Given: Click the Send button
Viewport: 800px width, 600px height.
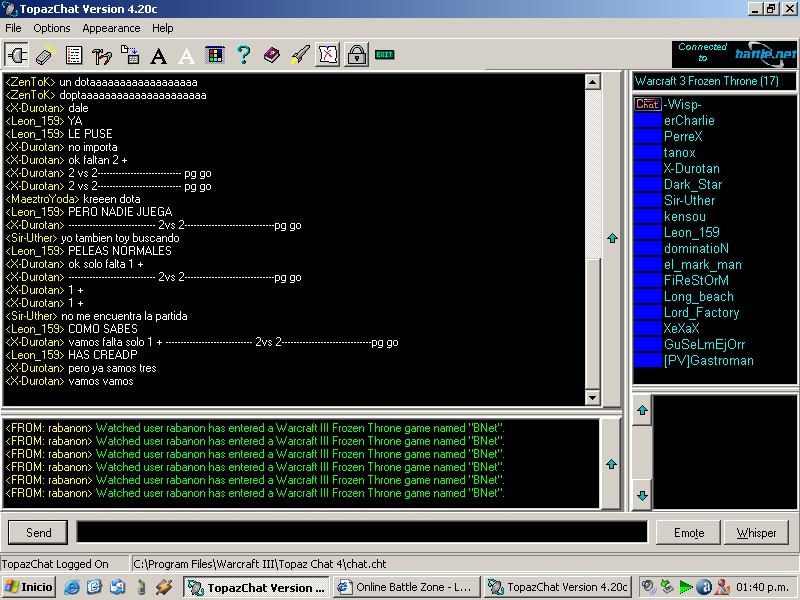Looking at the screenshot, I should tap(38, 533).
